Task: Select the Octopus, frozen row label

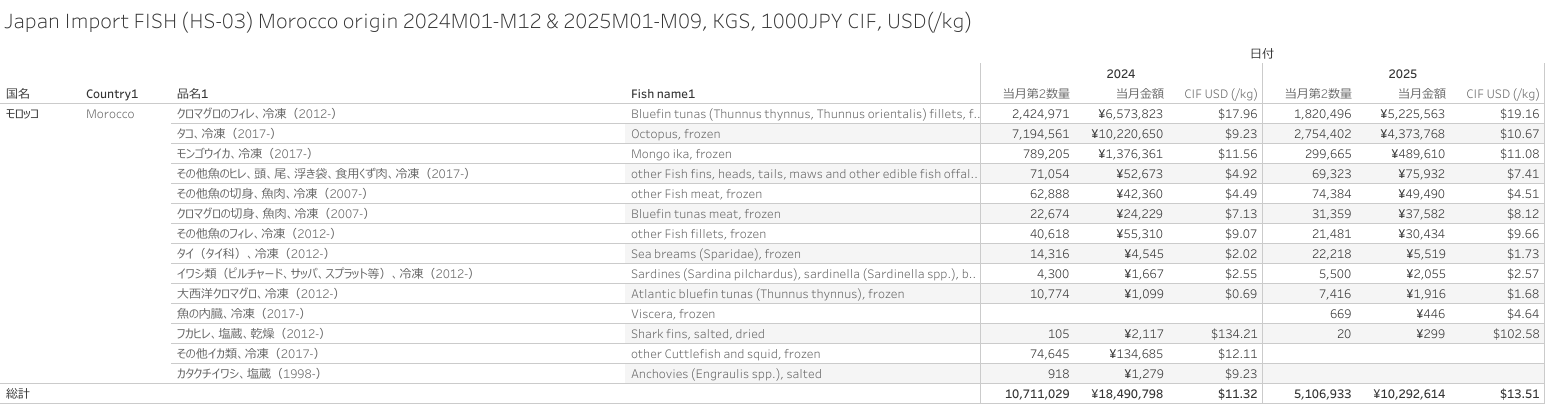Action: 675,134
